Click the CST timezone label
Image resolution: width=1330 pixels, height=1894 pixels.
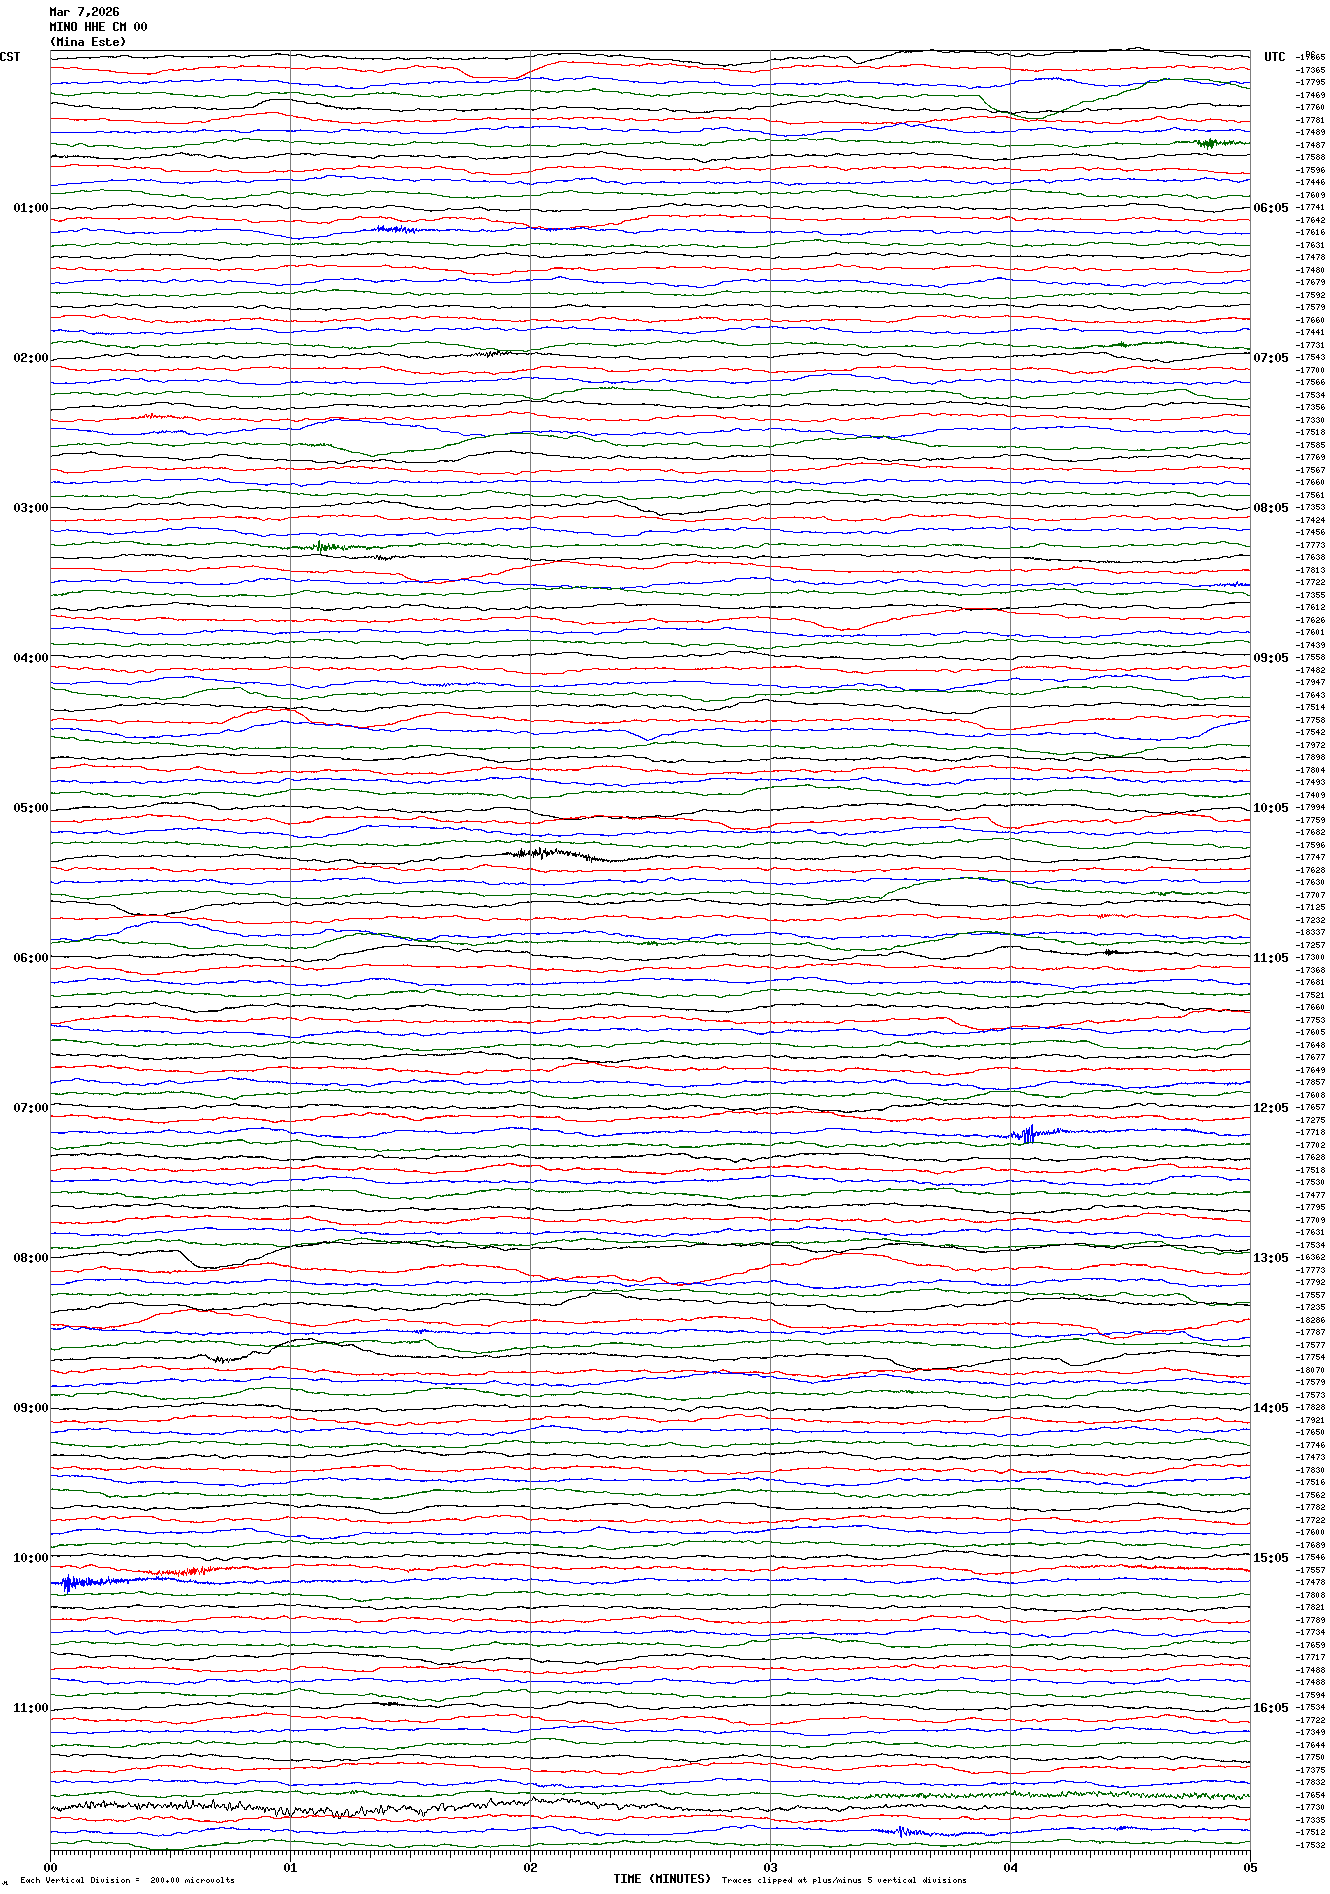[10, 57]
